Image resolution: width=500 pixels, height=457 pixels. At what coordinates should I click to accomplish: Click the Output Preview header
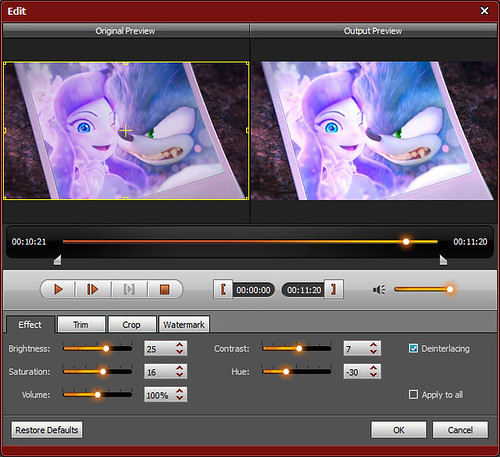(x=373, y=31)
